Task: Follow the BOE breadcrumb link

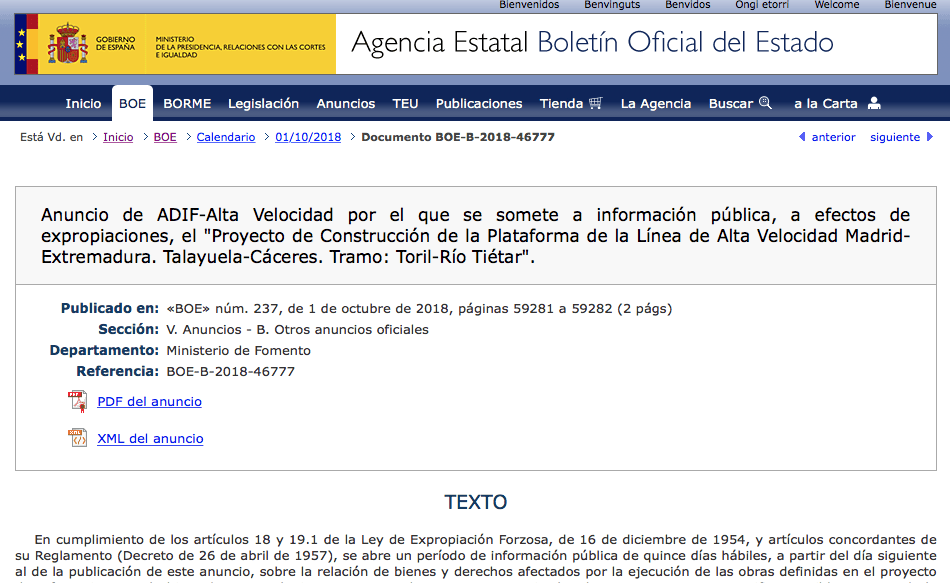Action: tap(165, 137)
